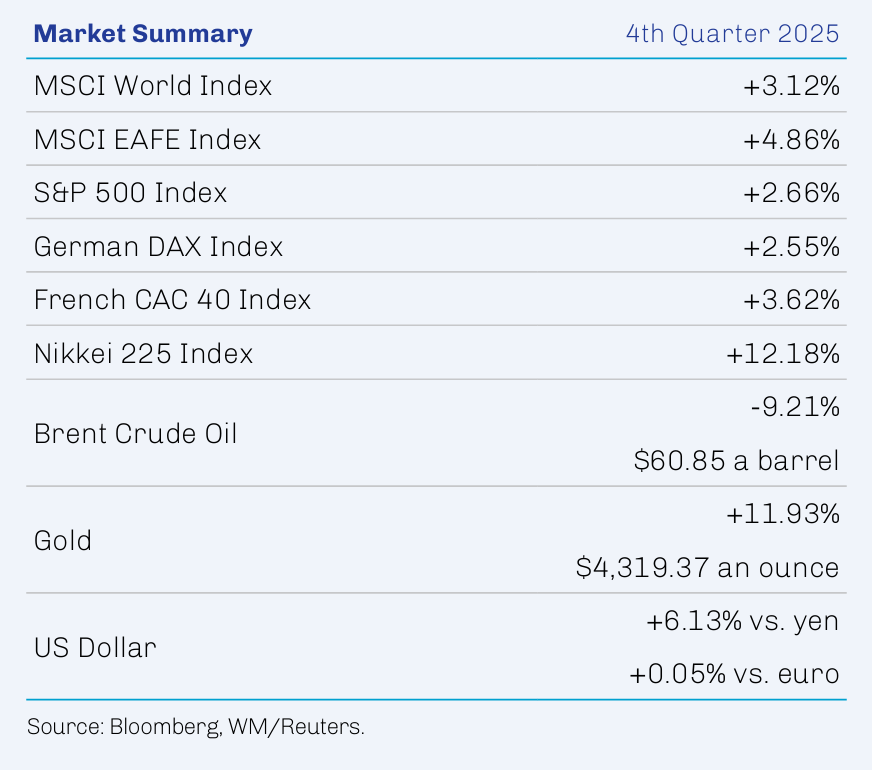Select the MSCI EAFE Index label
The image size is (872, 770).
[147, 140]
